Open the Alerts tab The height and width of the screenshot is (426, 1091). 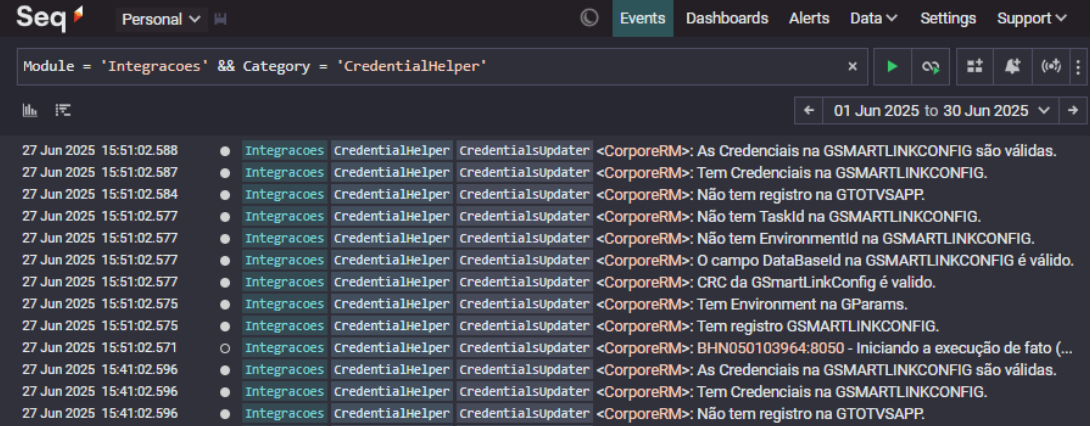pos(809,18)
